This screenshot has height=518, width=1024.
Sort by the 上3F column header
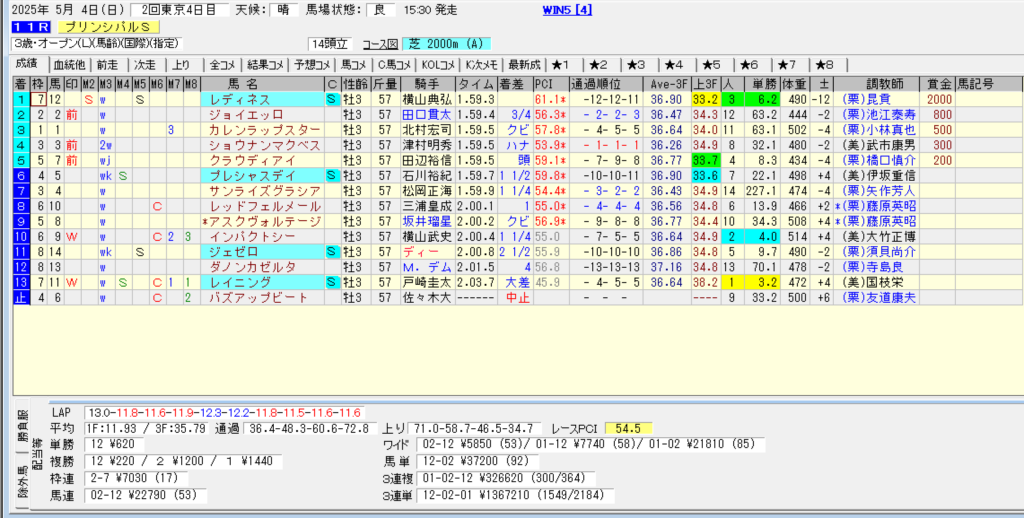click(x=705, y=82)
